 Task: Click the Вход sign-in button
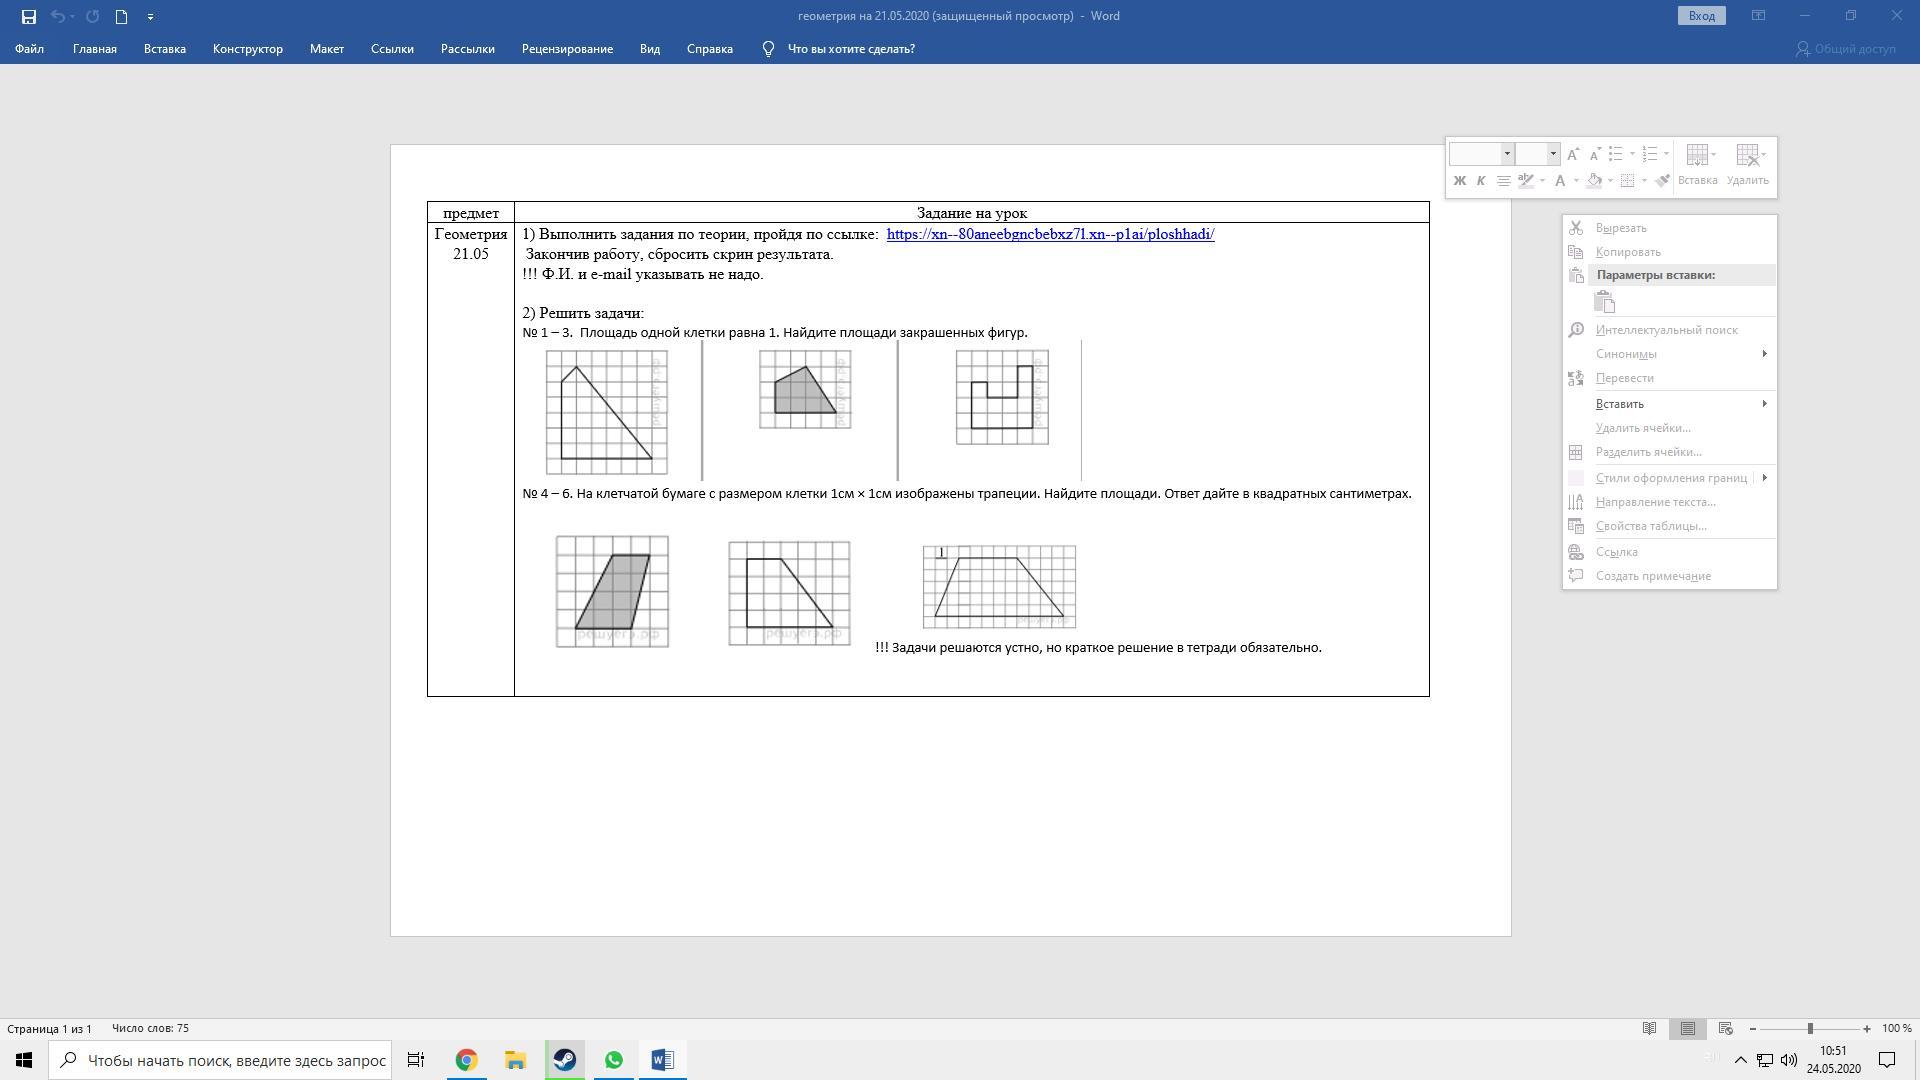click(1701, 16)
